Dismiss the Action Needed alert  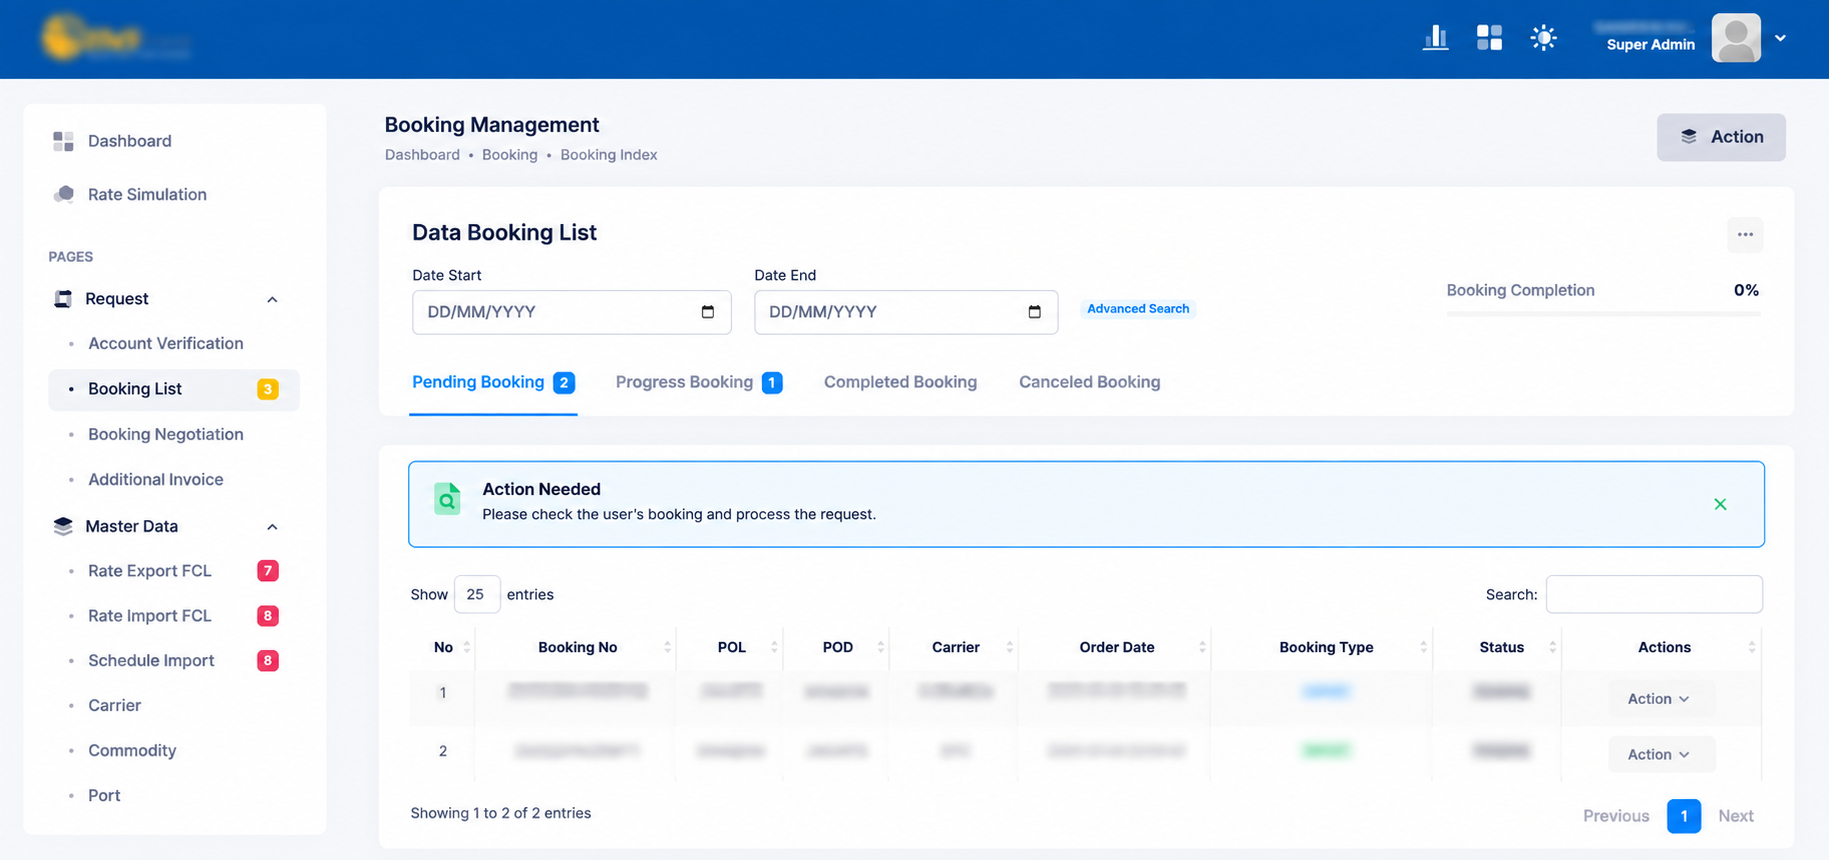(1720, 504)
